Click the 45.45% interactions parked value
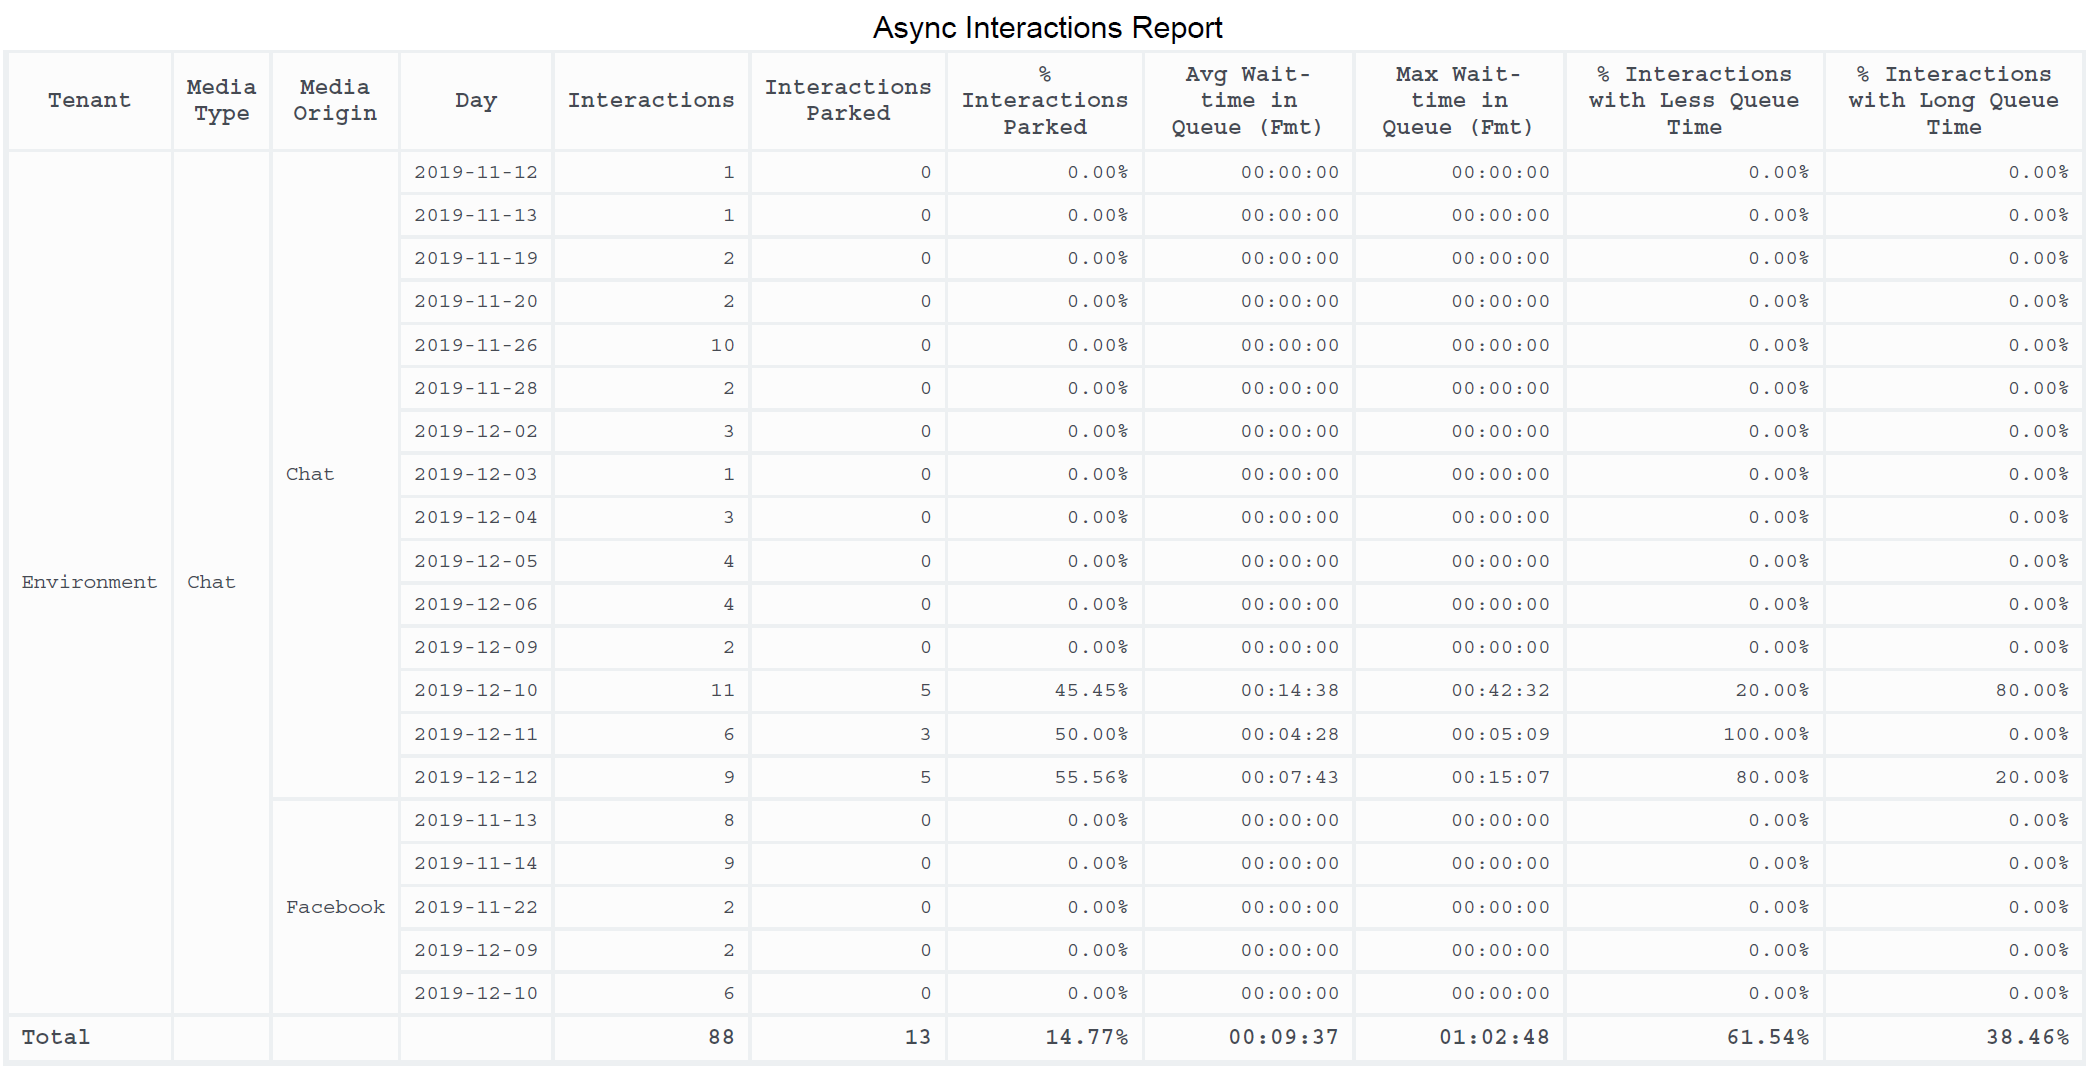 click(x=1090, y=690)
